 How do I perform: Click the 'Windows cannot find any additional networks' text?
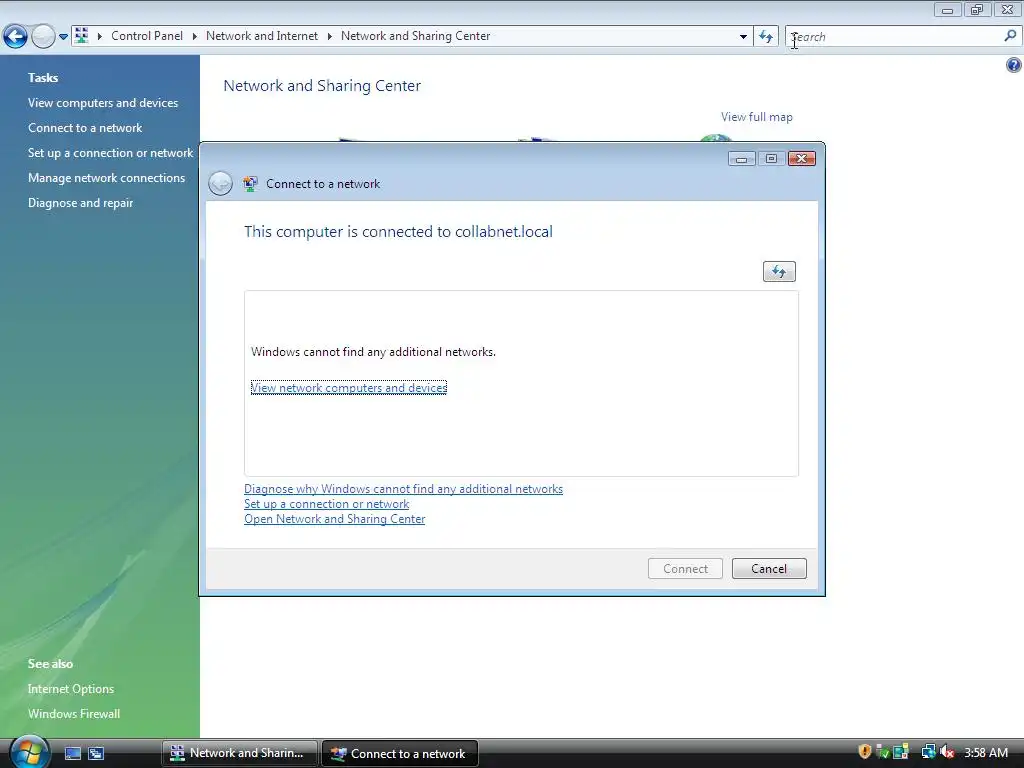point(373,352)
